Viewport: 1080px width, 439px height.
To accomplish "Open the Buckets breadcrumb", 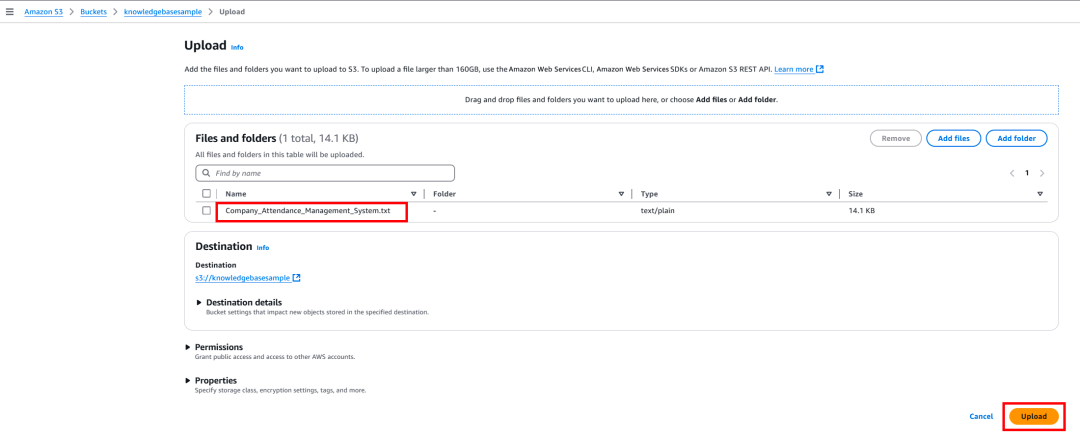I will tap(93, 12).
